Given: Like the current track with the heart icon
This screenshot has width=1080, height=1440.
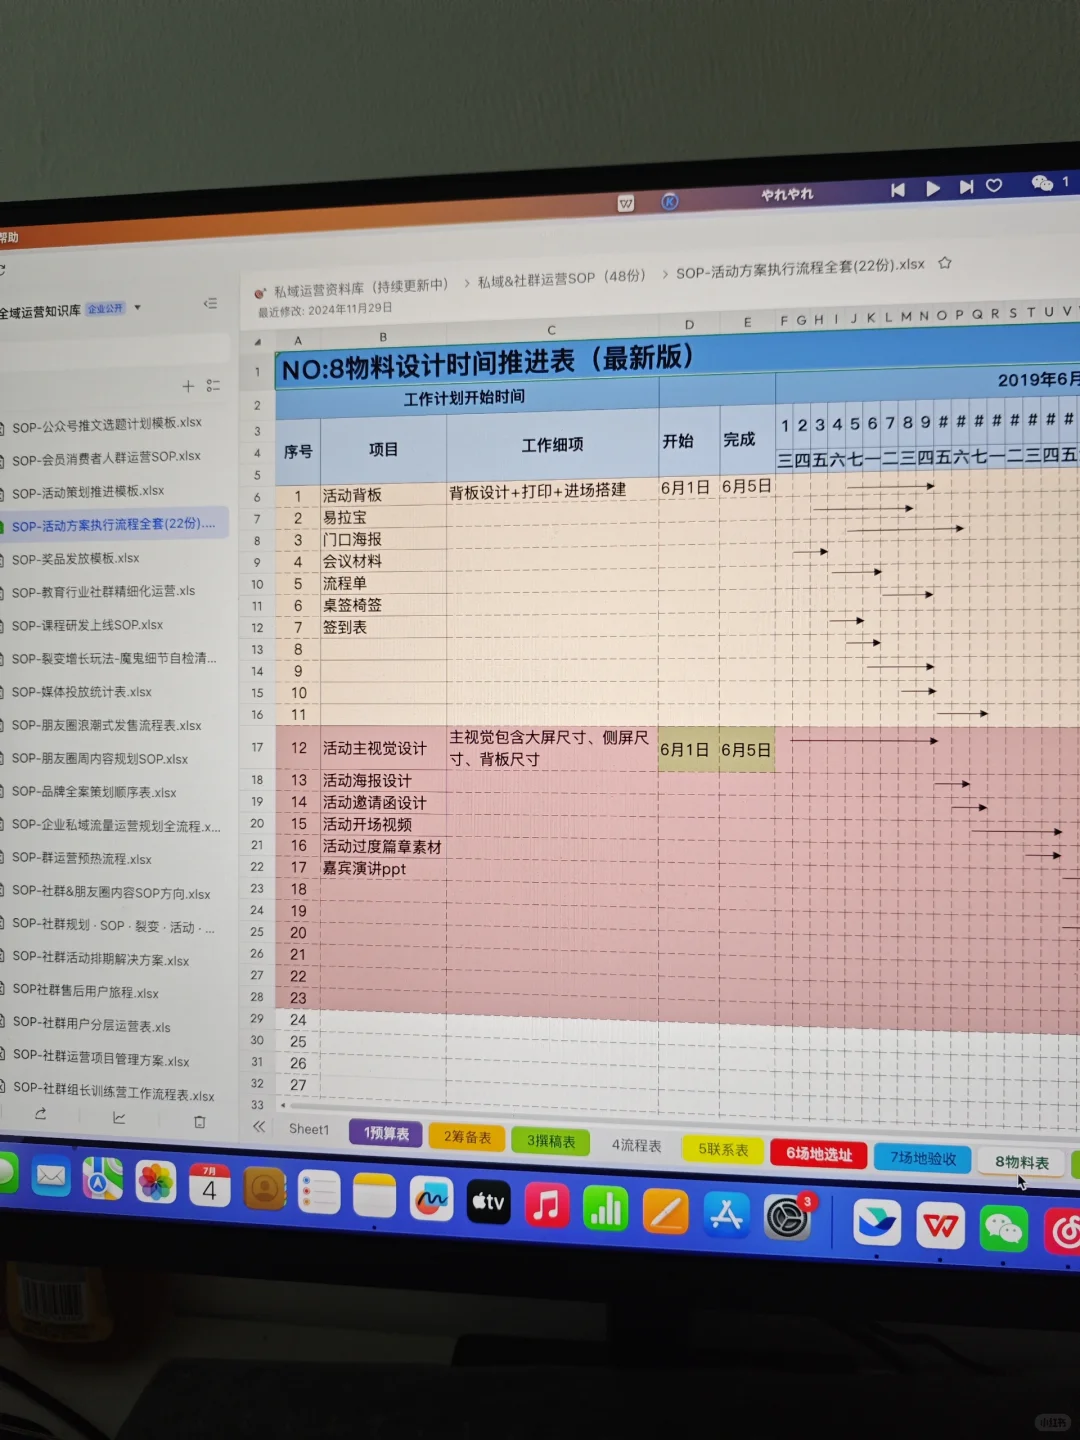Looking at the screenshot, I should [994, 187].
